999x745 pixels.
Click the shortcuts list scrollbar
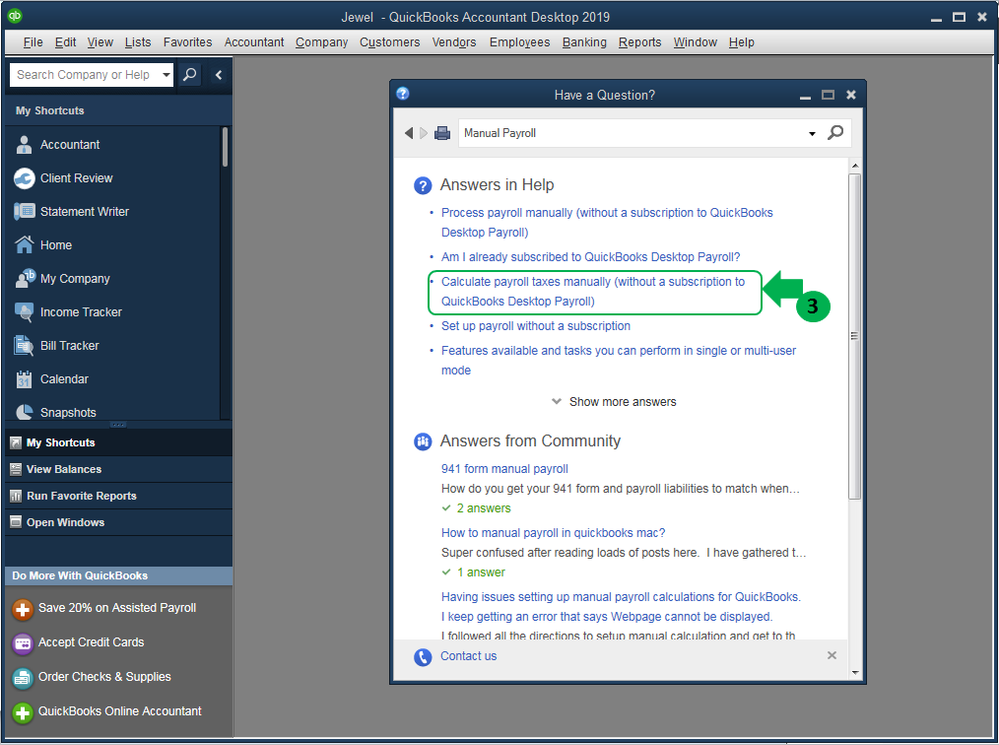pyautogui.click(x=225, y=147)
